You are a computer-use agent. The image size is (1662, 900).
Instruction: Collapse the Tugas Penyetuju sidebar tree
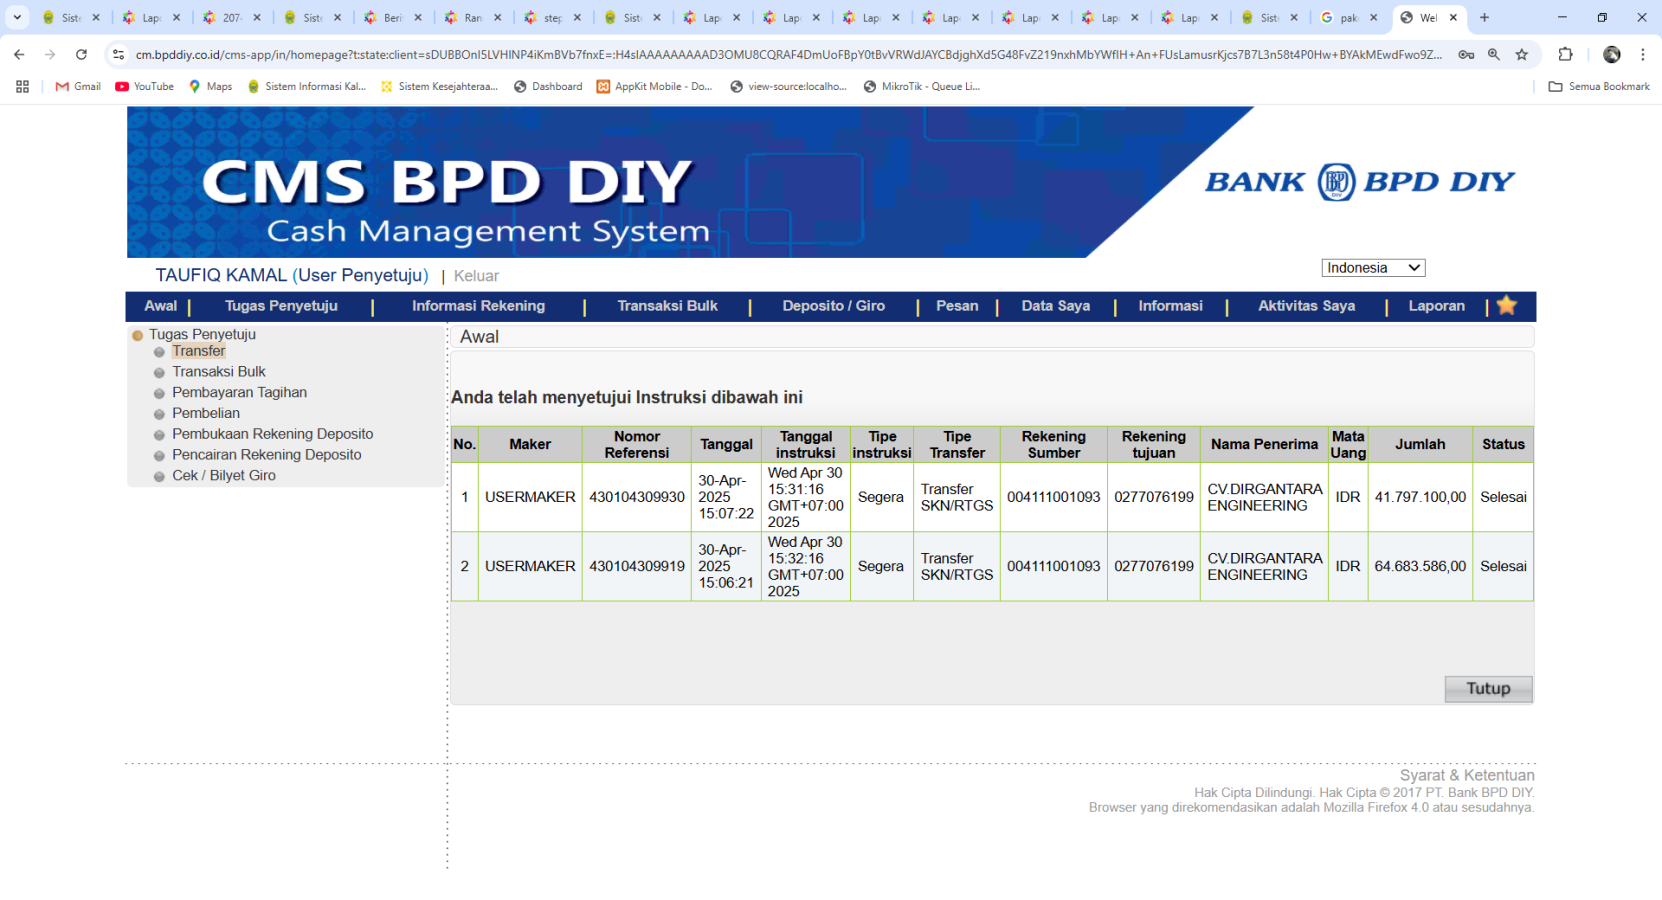[138, 335]
